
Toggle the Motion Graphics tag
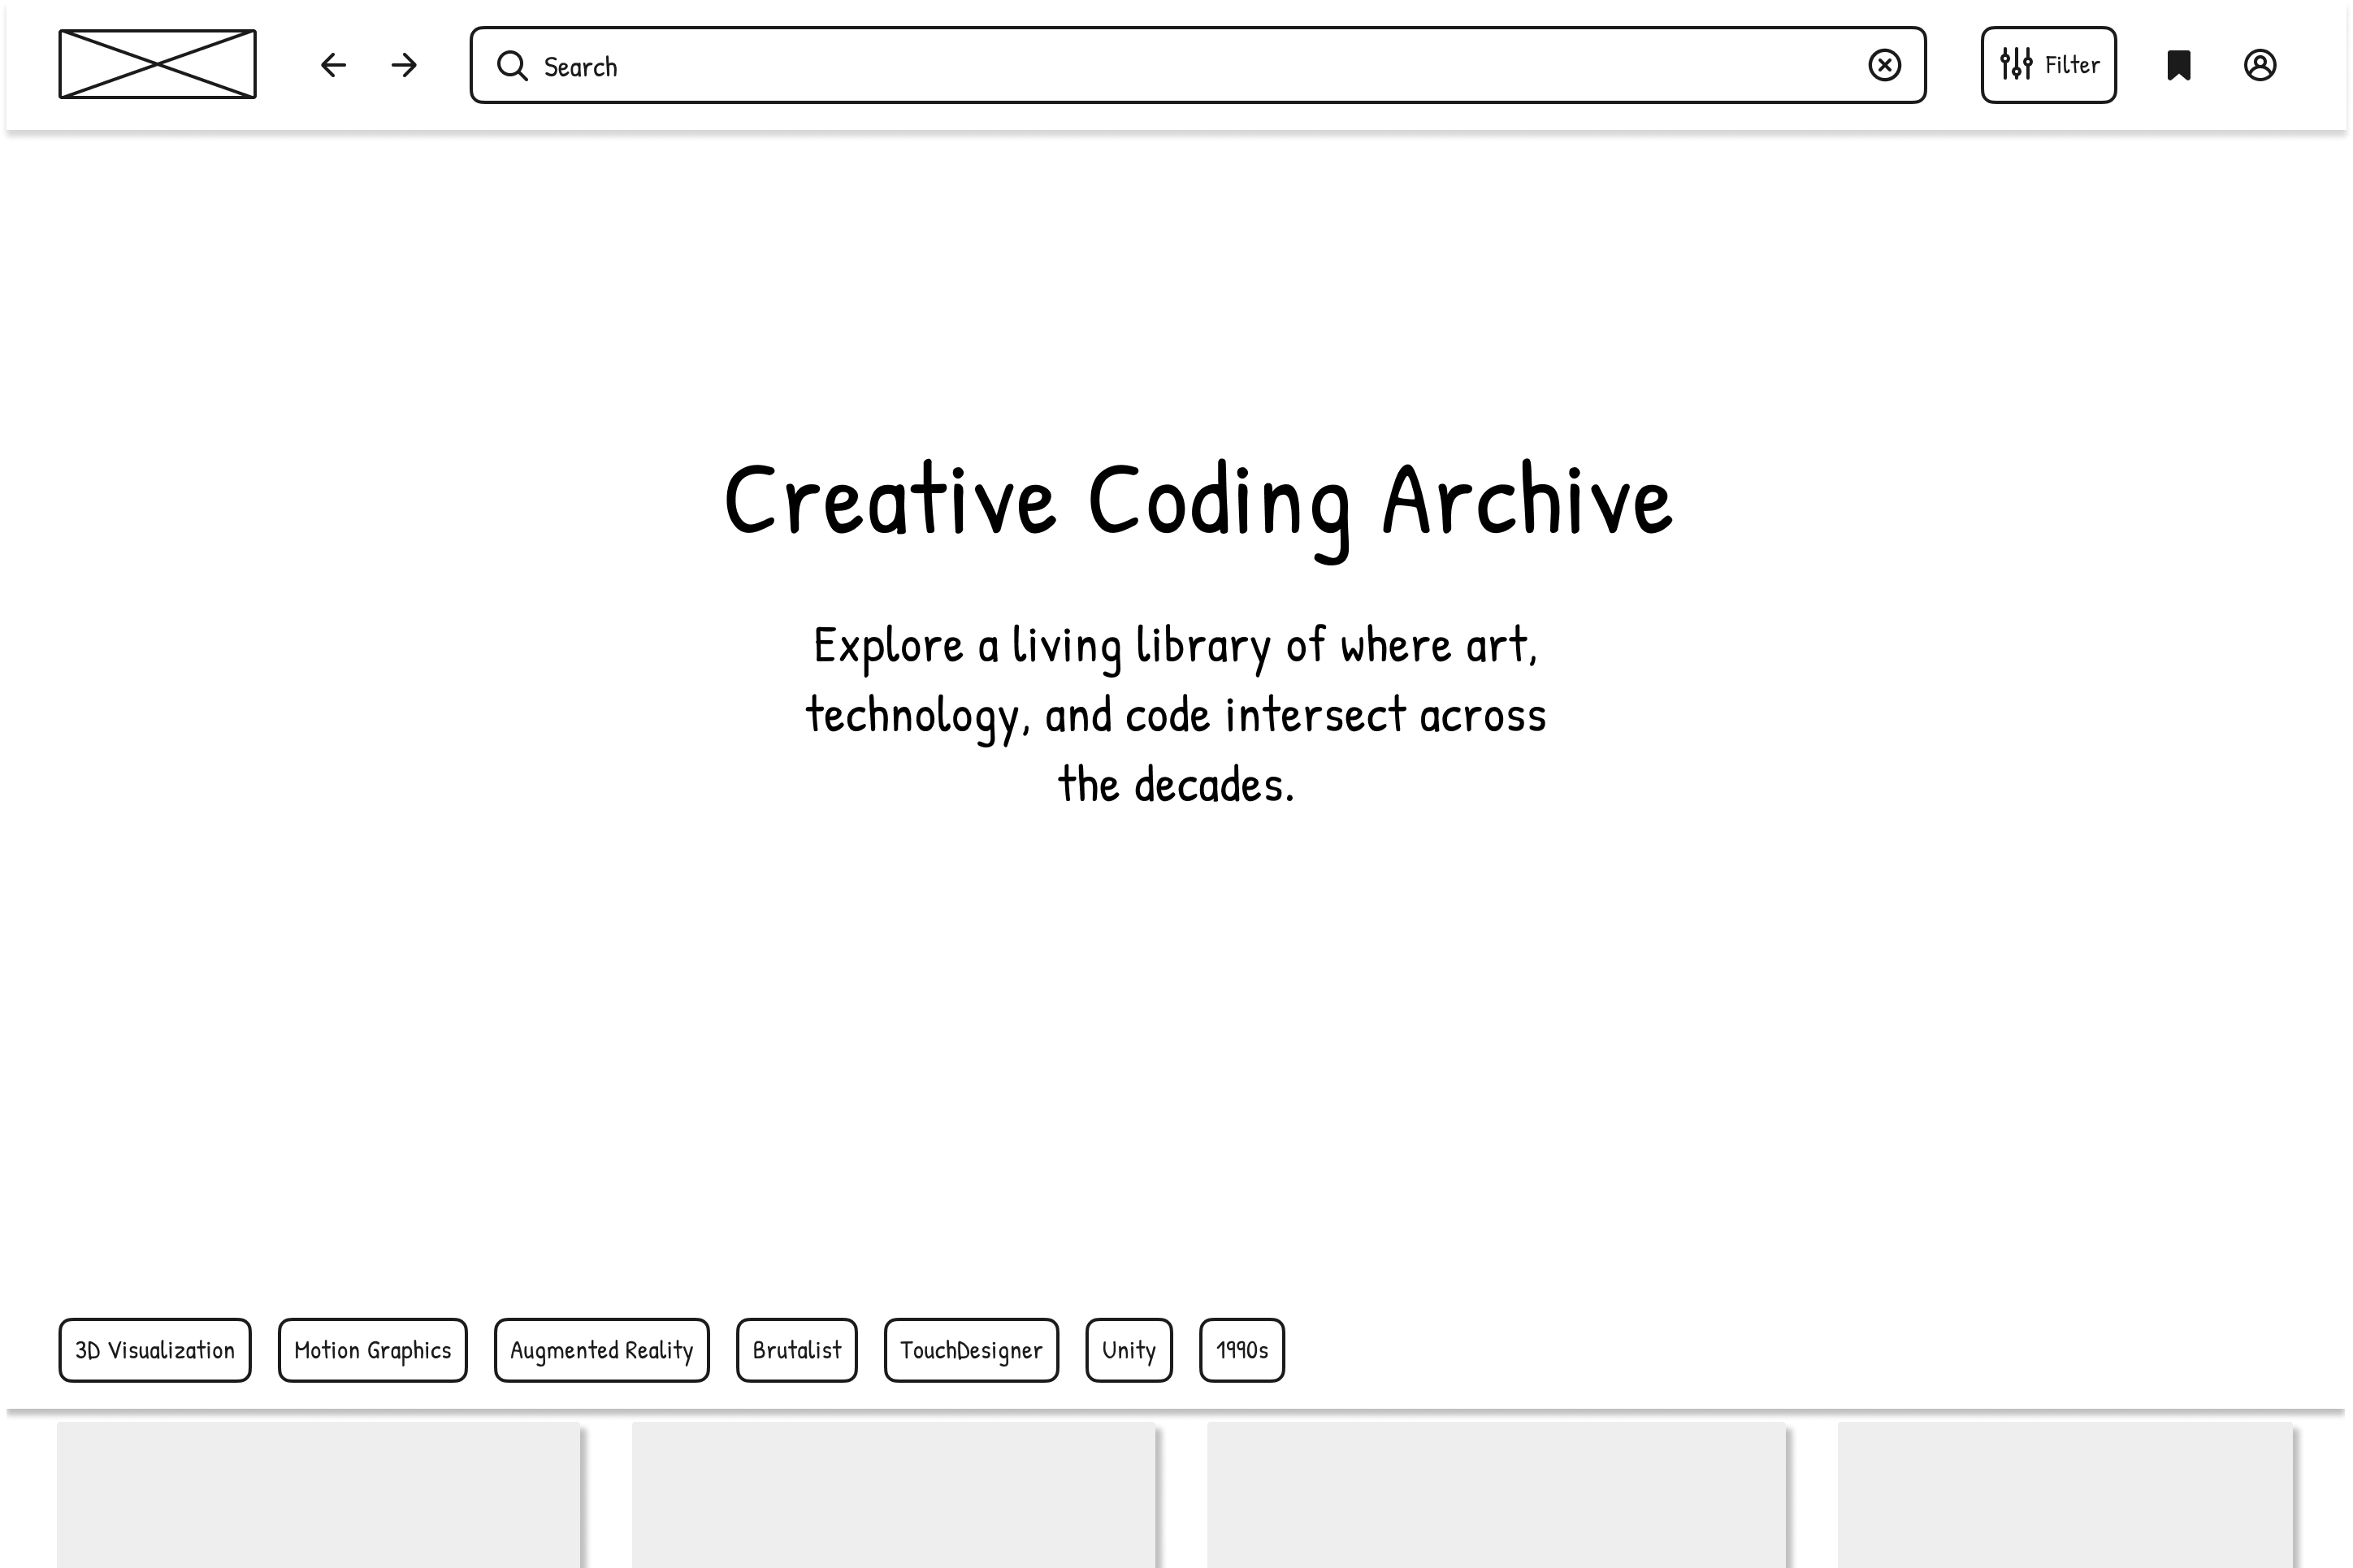point(372,1350)
